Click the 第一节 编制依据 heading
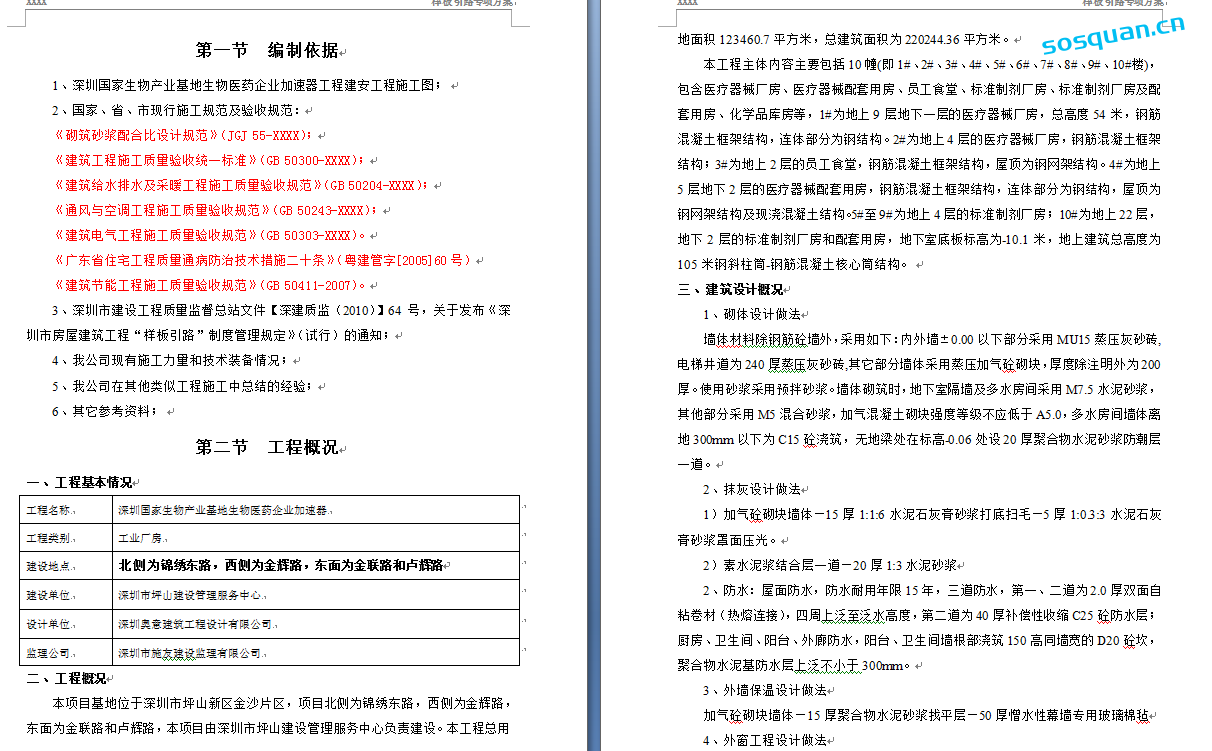Image resolution: width=1212 pixels, height=751 pixels. 266,50
